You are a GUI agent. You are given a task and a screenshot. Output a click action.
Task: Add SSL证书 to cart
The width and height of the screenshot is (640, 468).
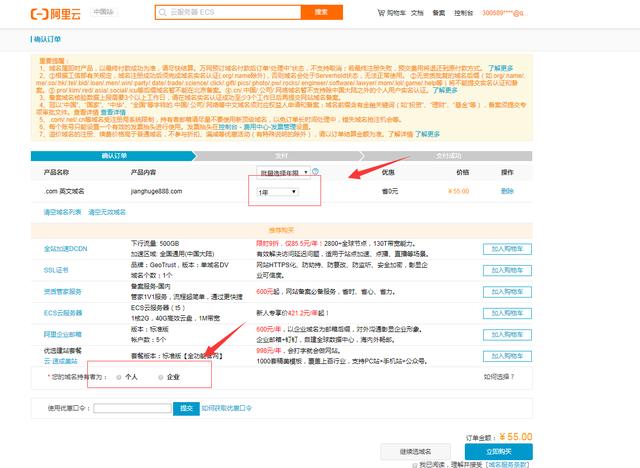tap(507, 270)
